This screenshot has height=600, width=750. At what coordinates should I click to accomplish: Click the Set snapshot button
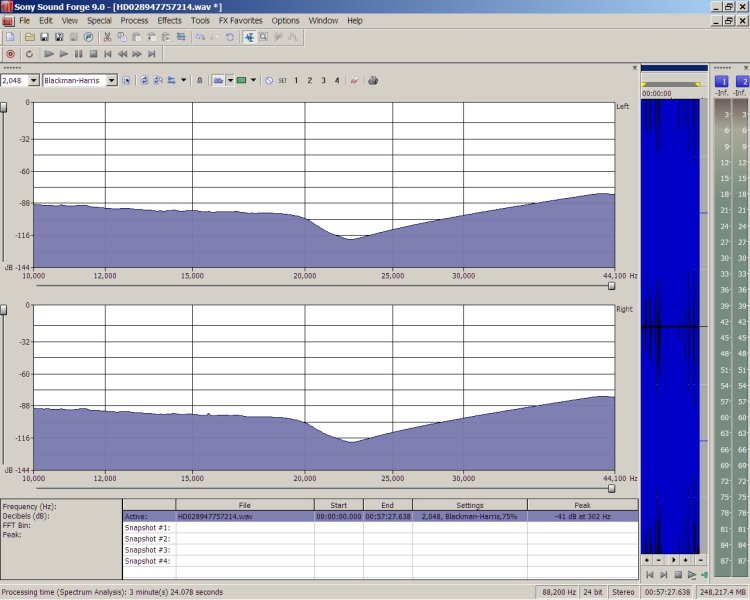tap(282, 80)
